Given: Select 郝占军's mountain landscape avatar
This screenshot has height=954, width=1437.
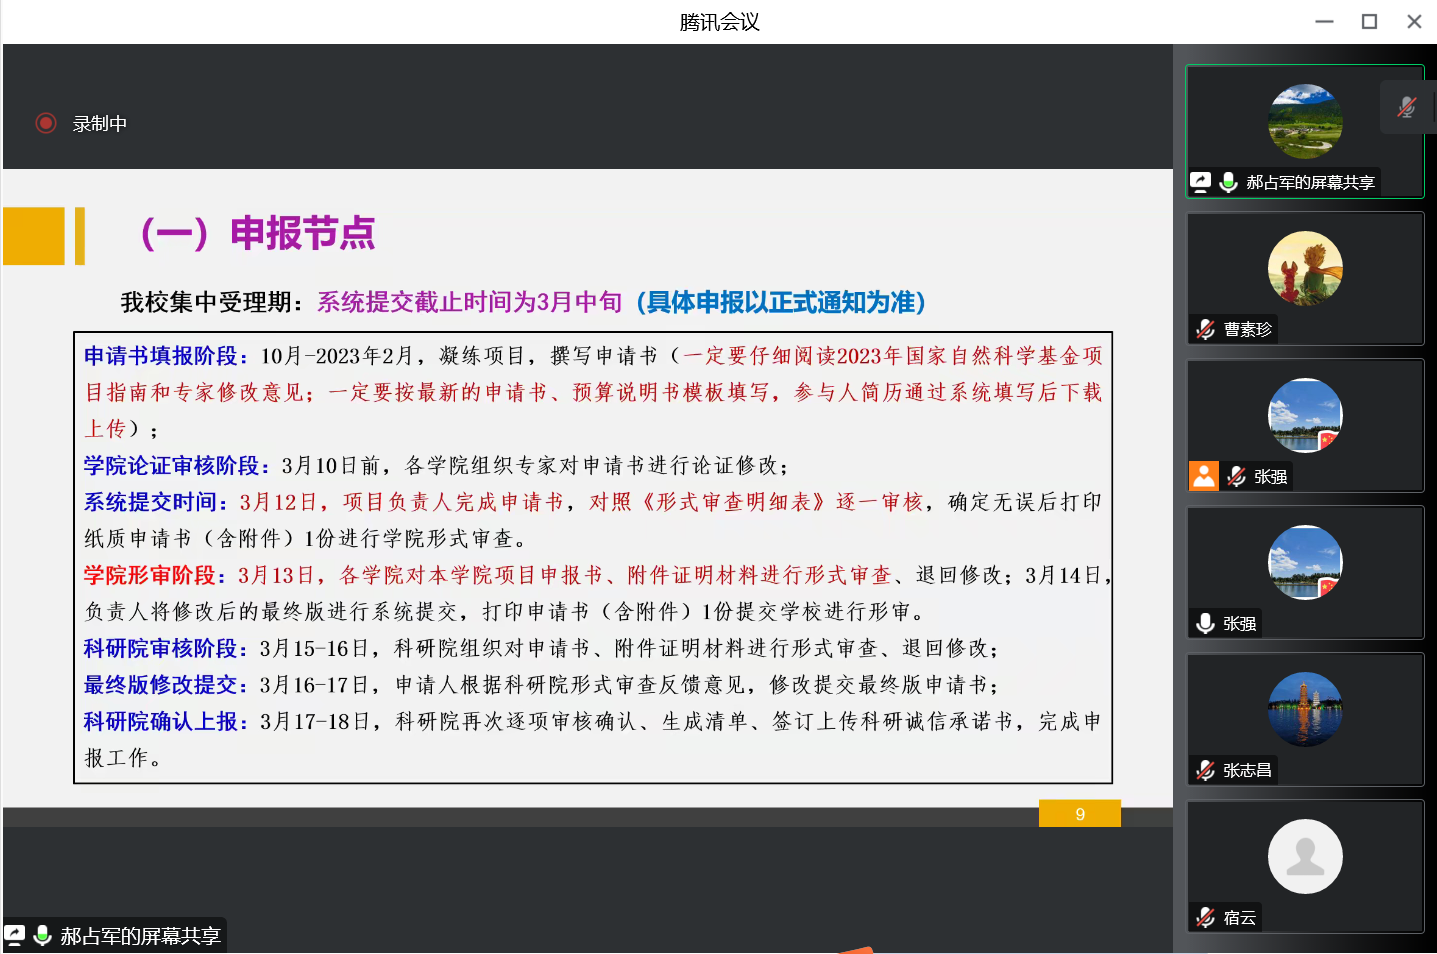Looking at the screenshot, I should [1304, 121].
